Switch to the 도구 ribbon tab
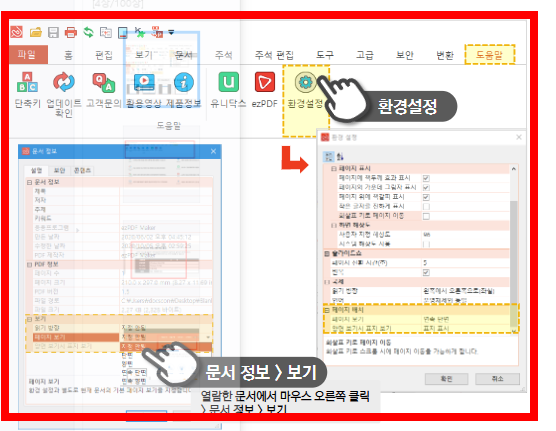The height and width of the screenshot is (431, 556). (325, 55)
